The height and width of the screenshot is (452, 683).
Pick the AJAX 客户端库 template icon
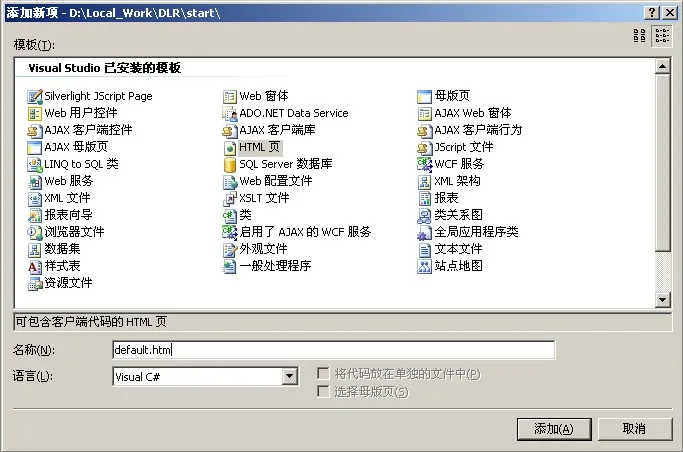point(230,130)
